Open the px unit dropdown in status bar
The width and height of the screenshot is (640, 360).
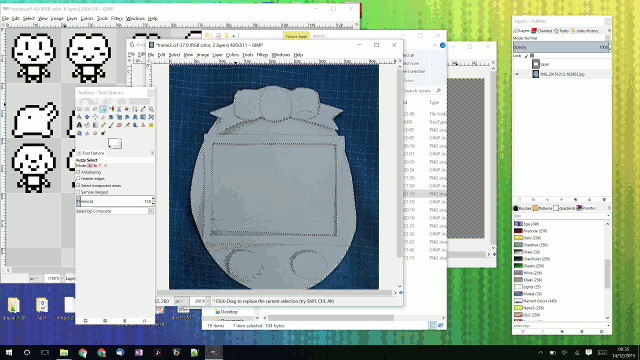181,301
